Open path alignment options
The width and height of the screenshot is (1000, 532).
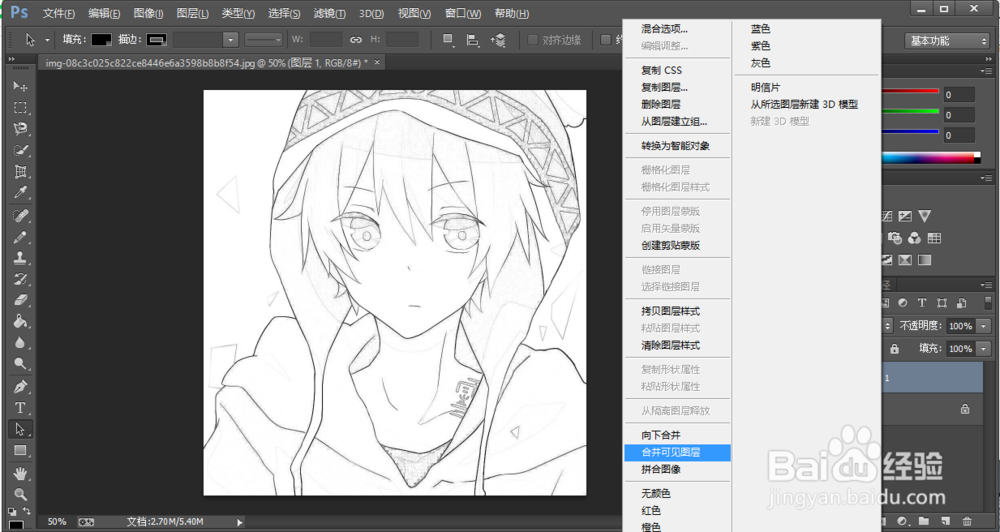click(x=473, y=40)
